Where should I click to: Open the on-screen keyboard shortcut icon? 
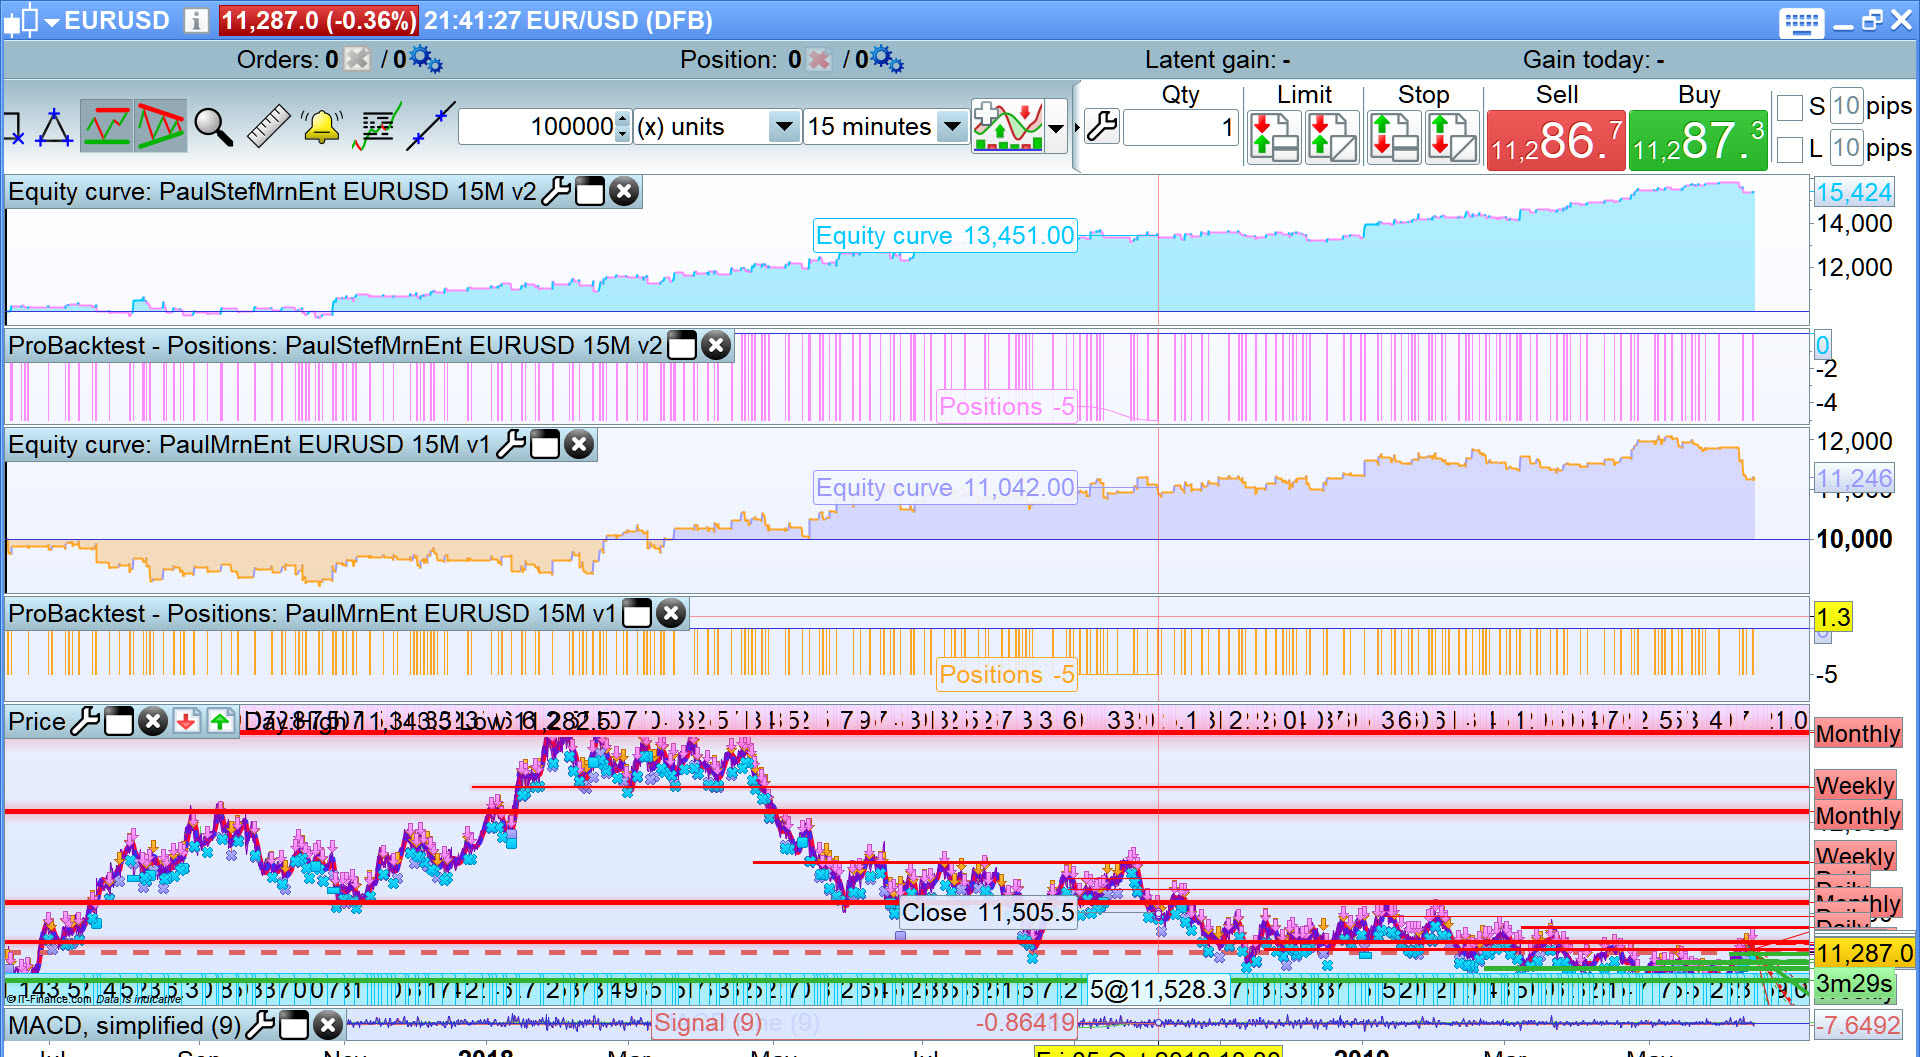click(1801, 22)
